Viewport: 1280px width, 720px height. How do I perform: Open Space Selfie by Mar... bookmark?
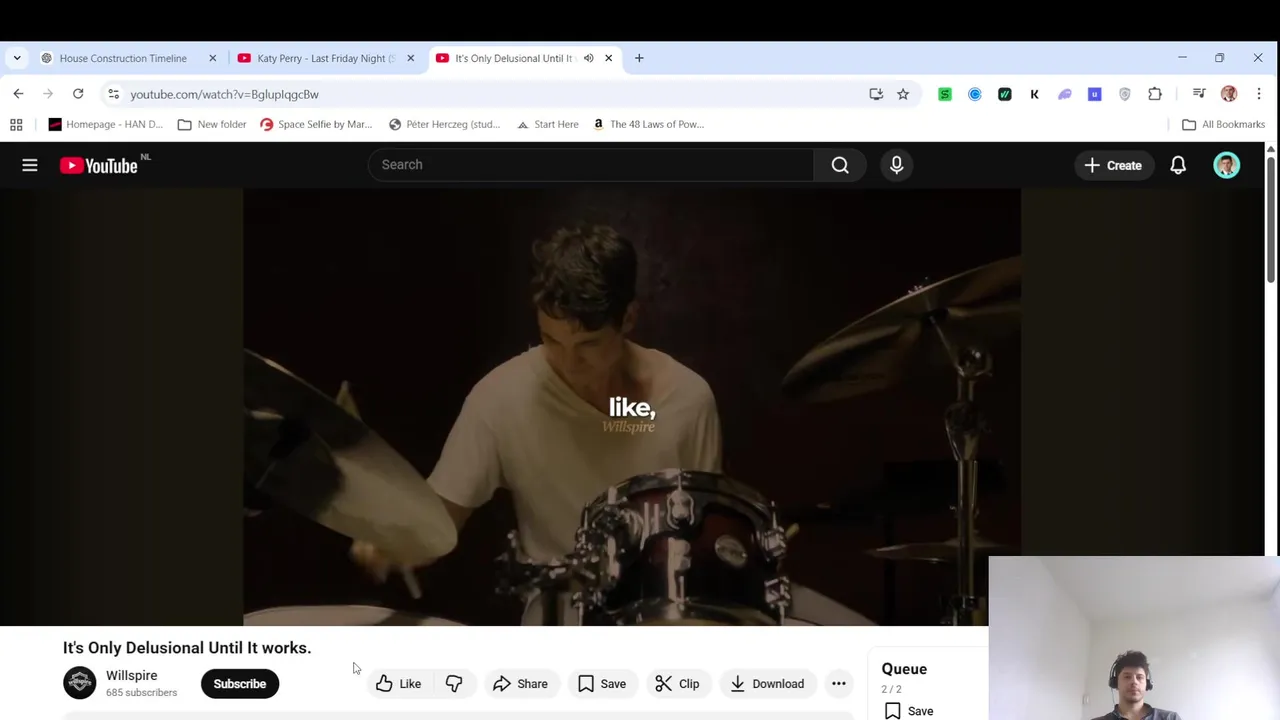point(316,124)
